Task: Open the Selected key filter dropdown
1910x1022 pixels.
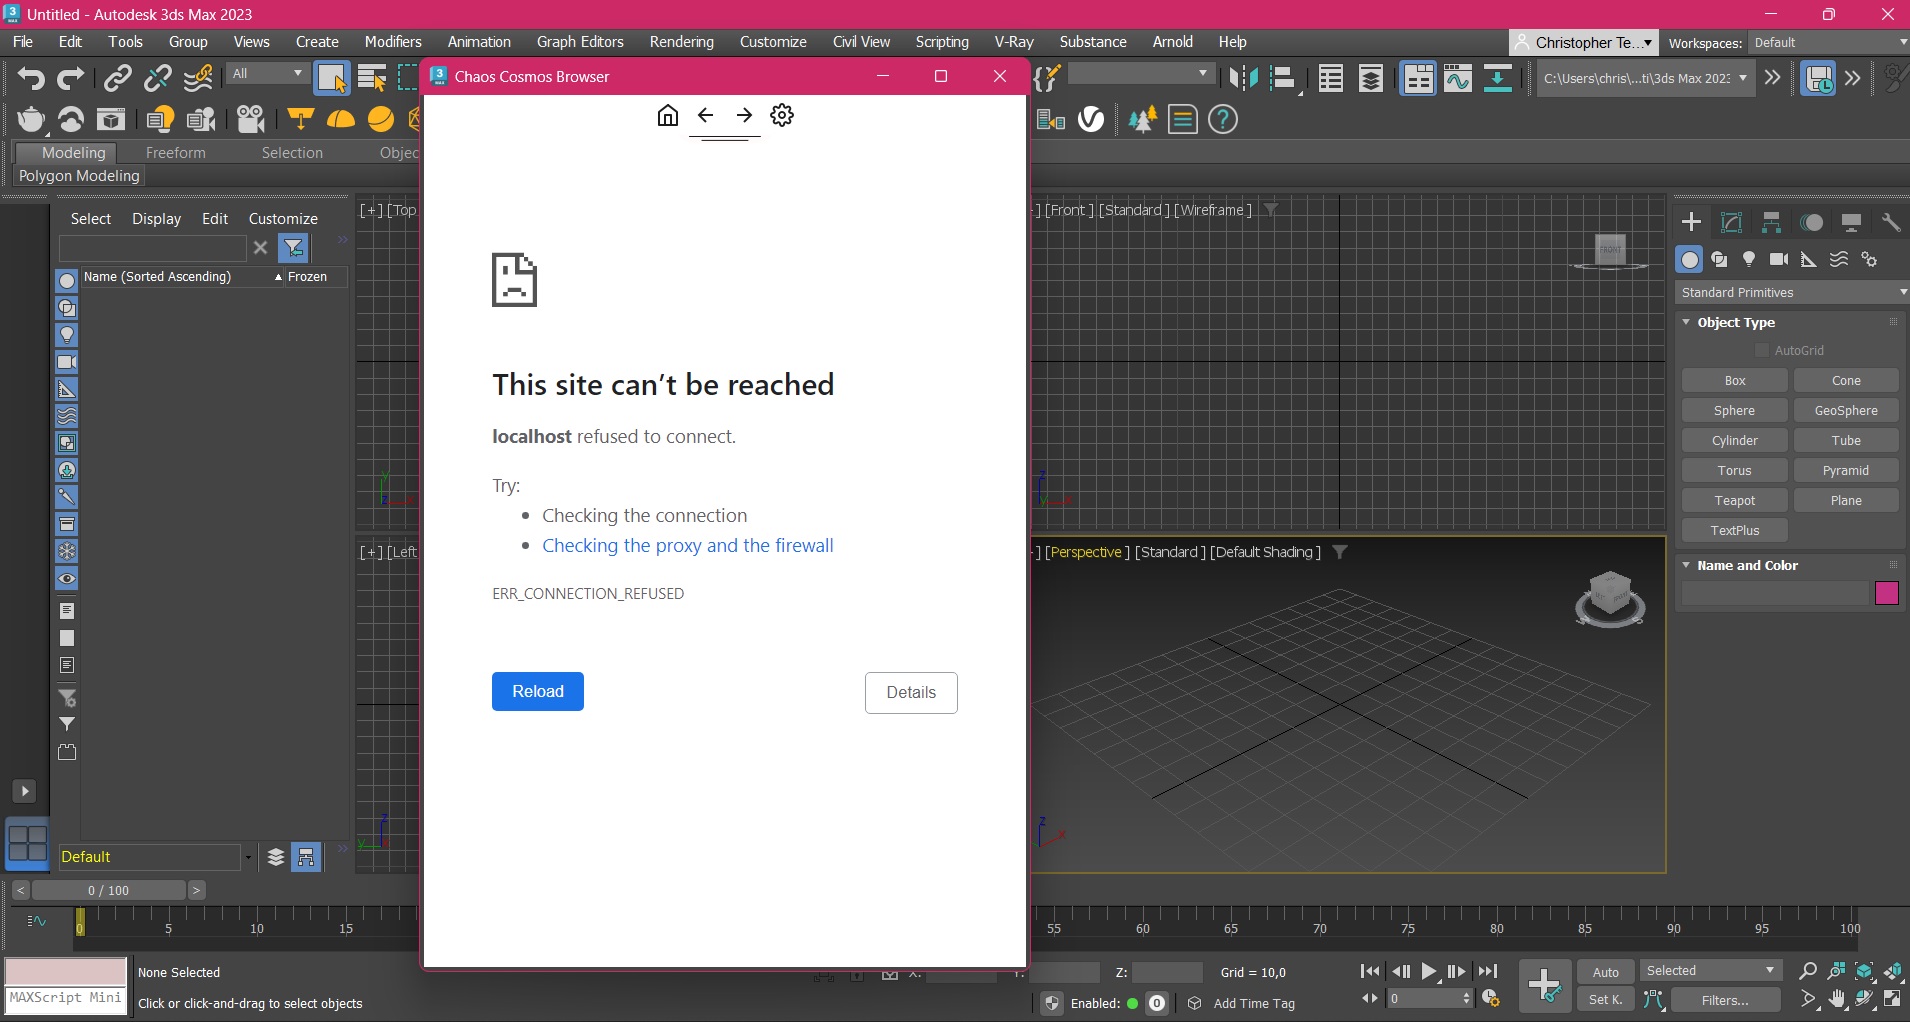Action: point(1711,971)
